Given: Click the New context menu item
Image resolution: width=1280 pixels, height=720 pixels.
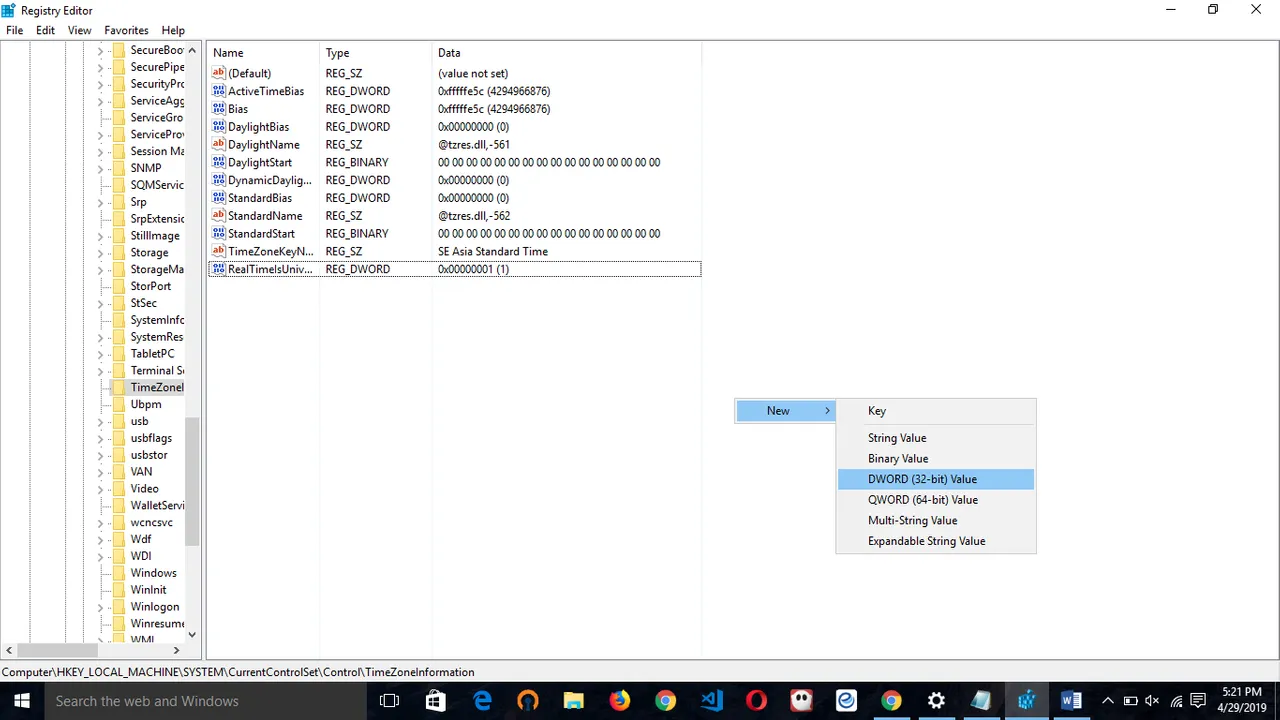Looking at the screenshot, I should coord(785,411).
